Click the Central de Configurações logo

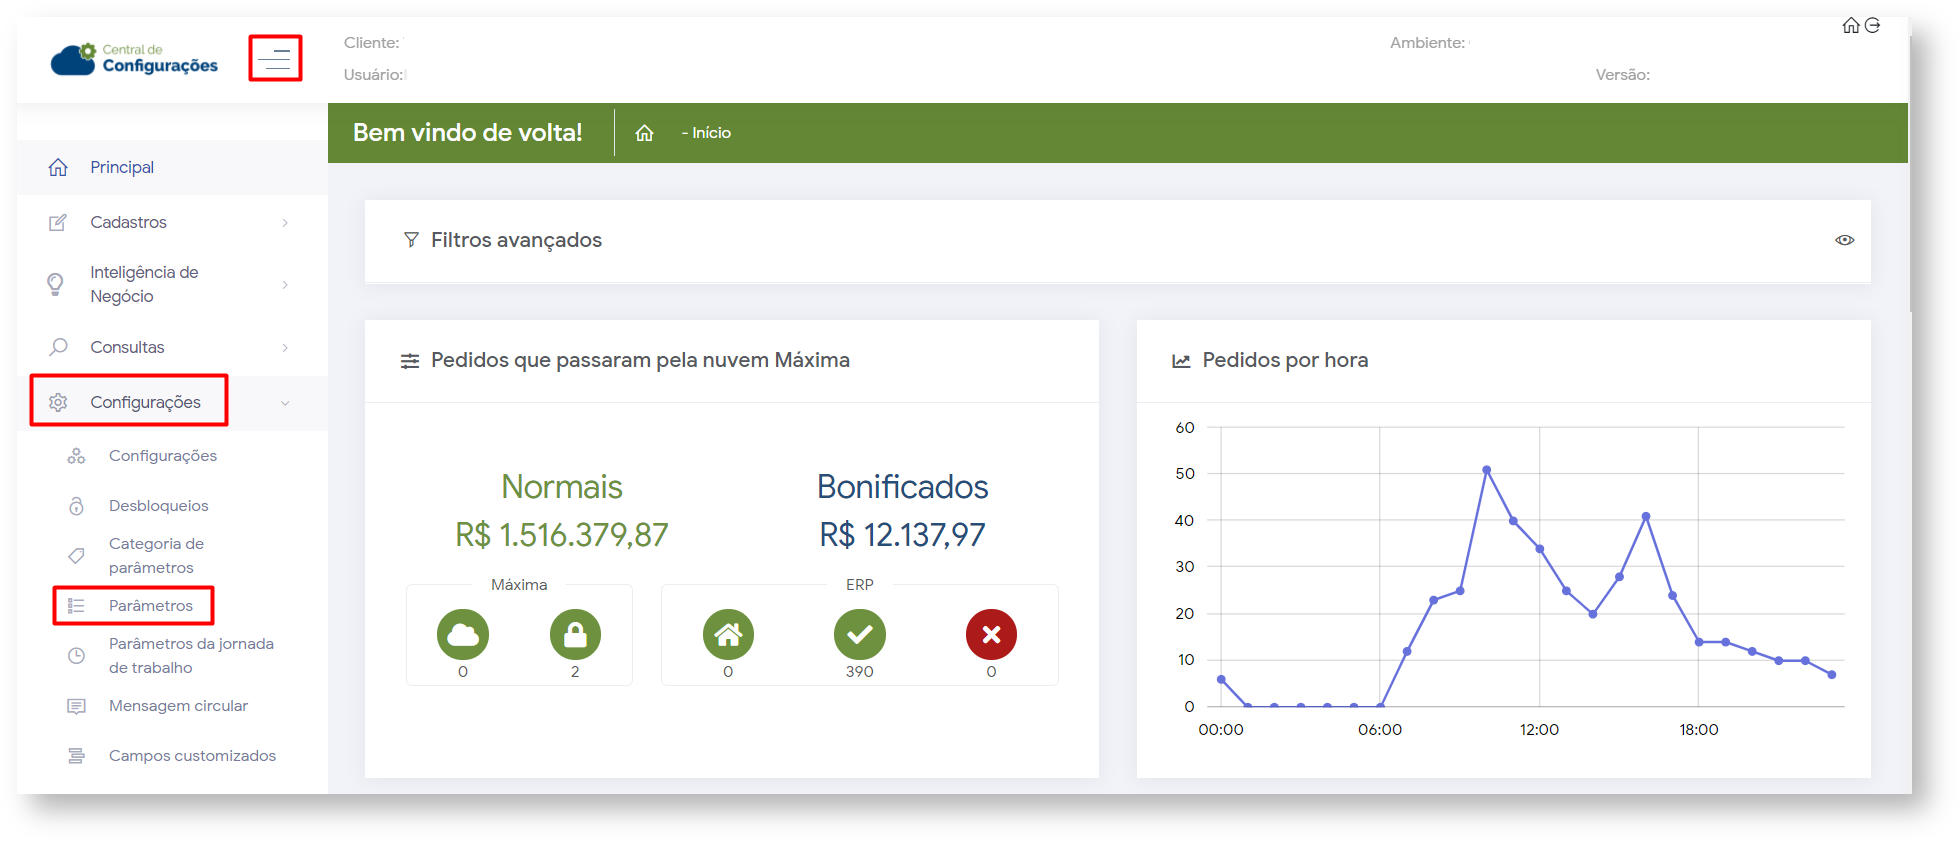point(135,59)
